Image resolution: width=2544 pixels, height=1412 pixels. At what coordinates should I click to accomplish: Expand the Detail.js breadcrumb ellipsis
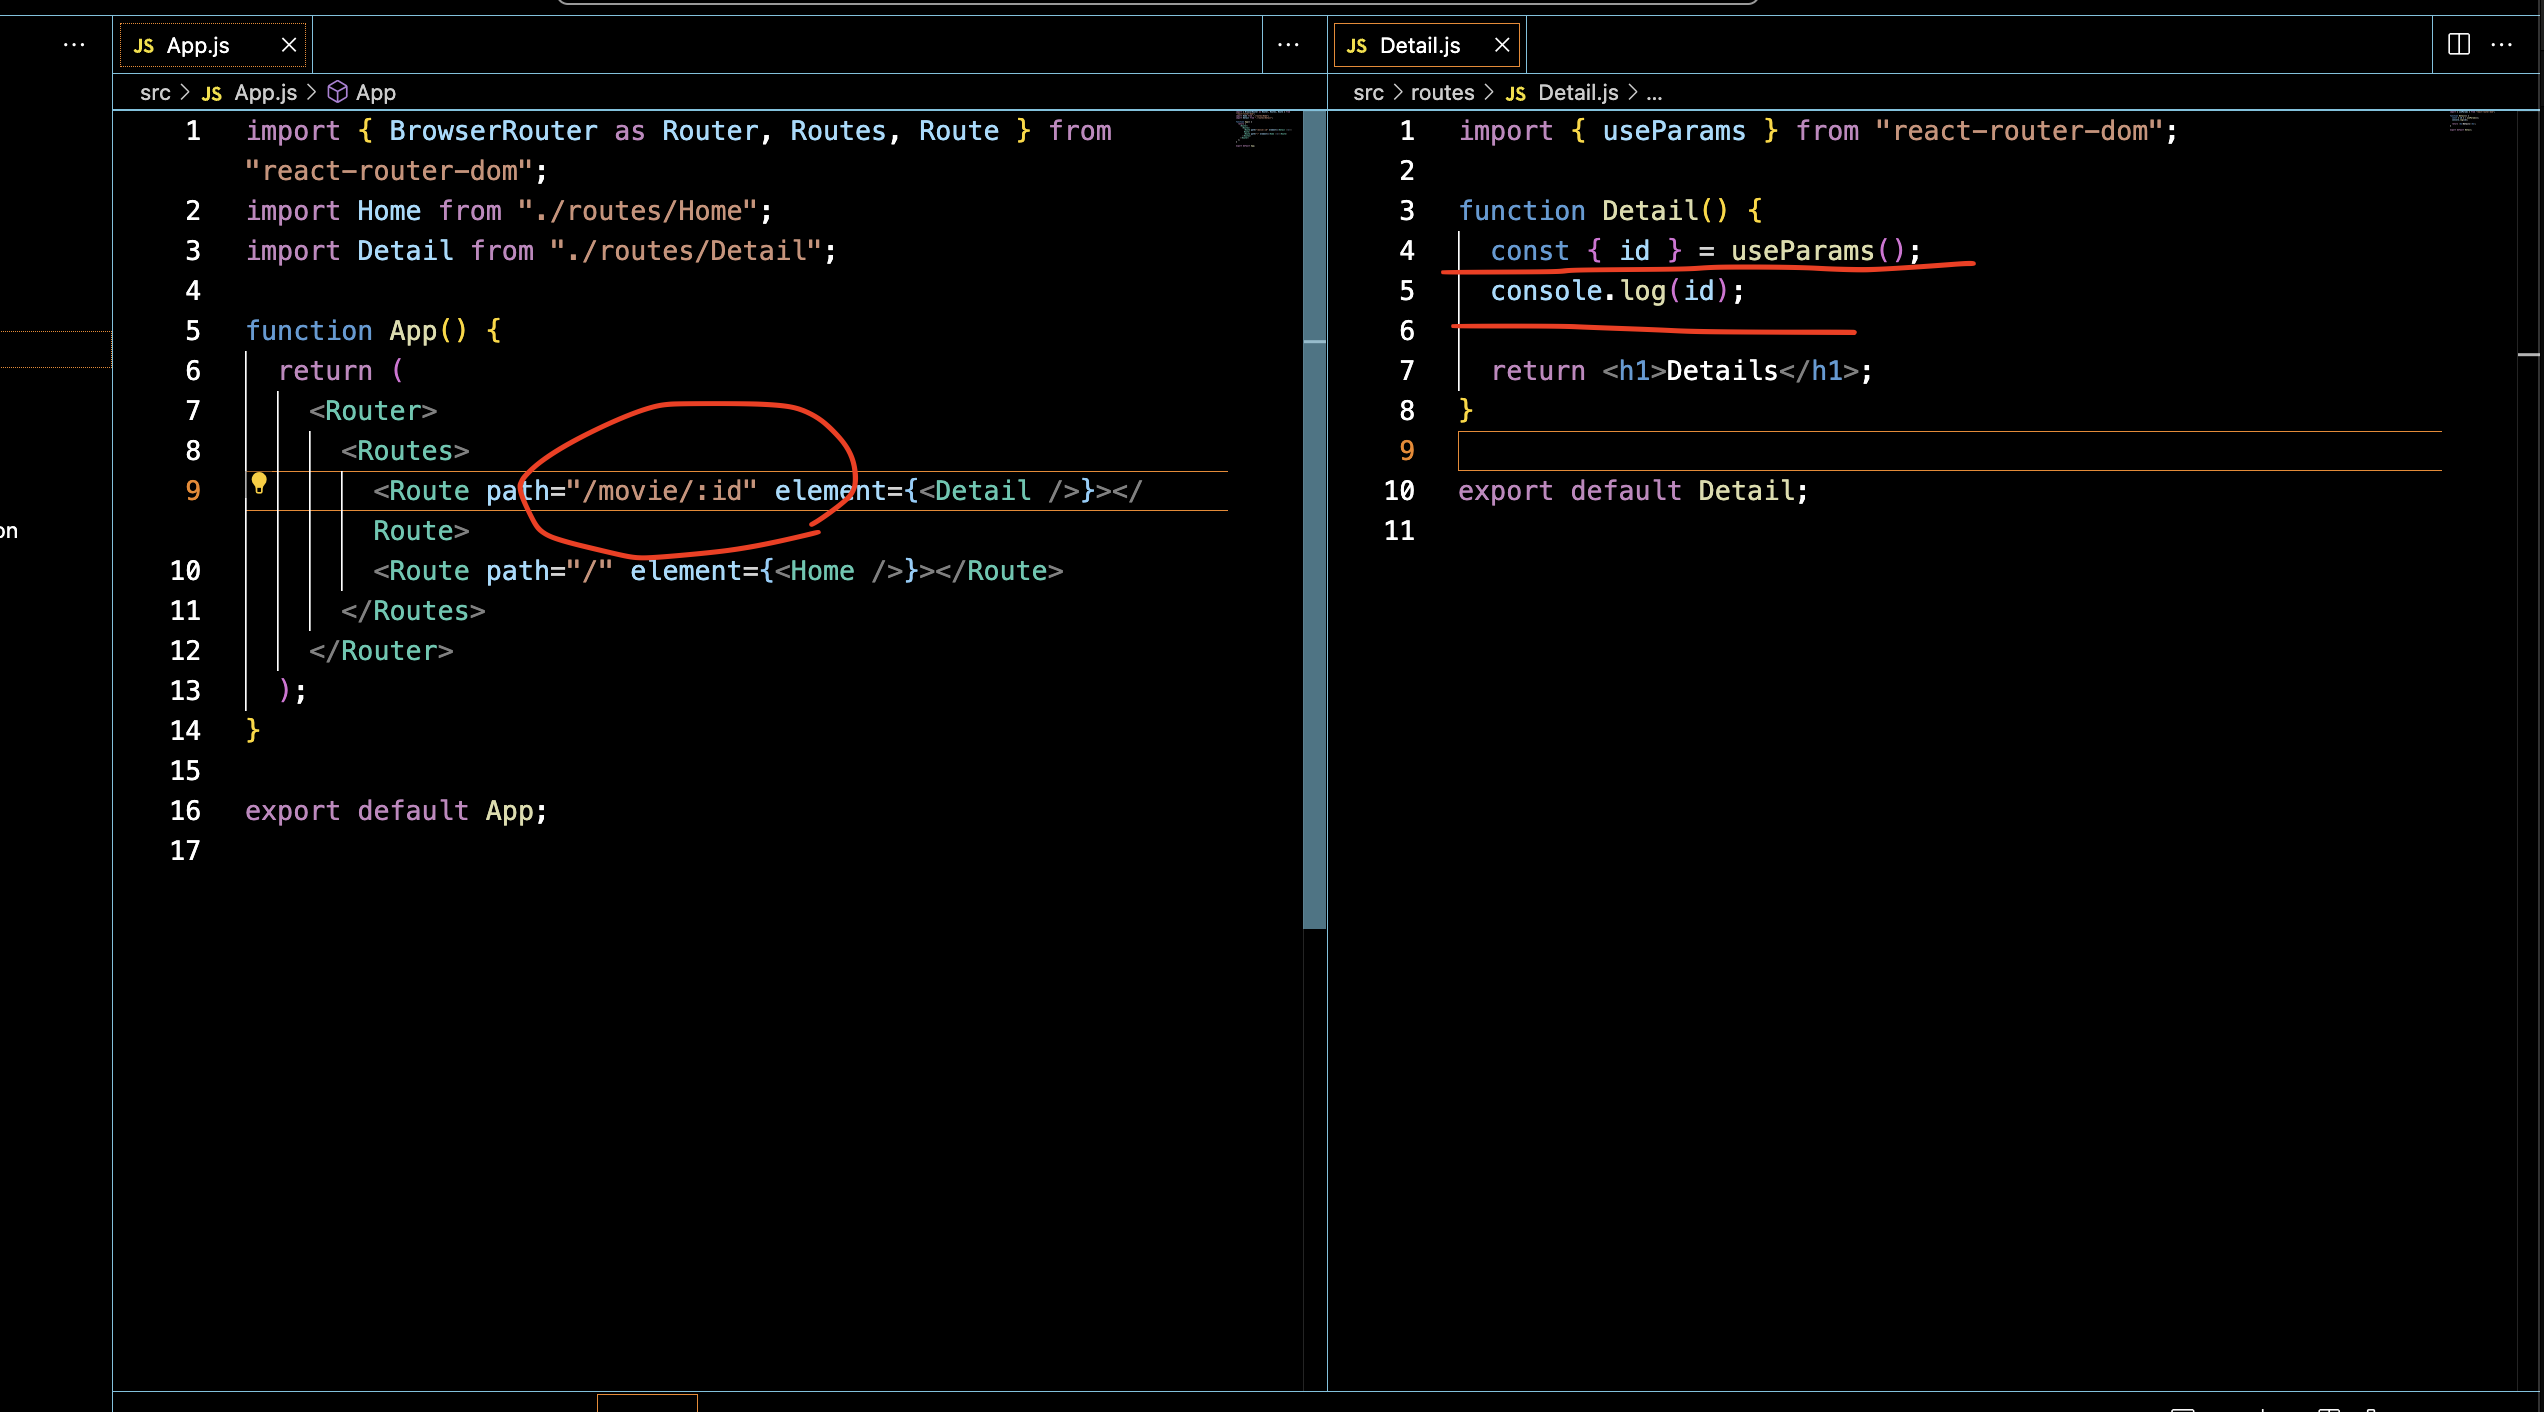point(1654,93)
